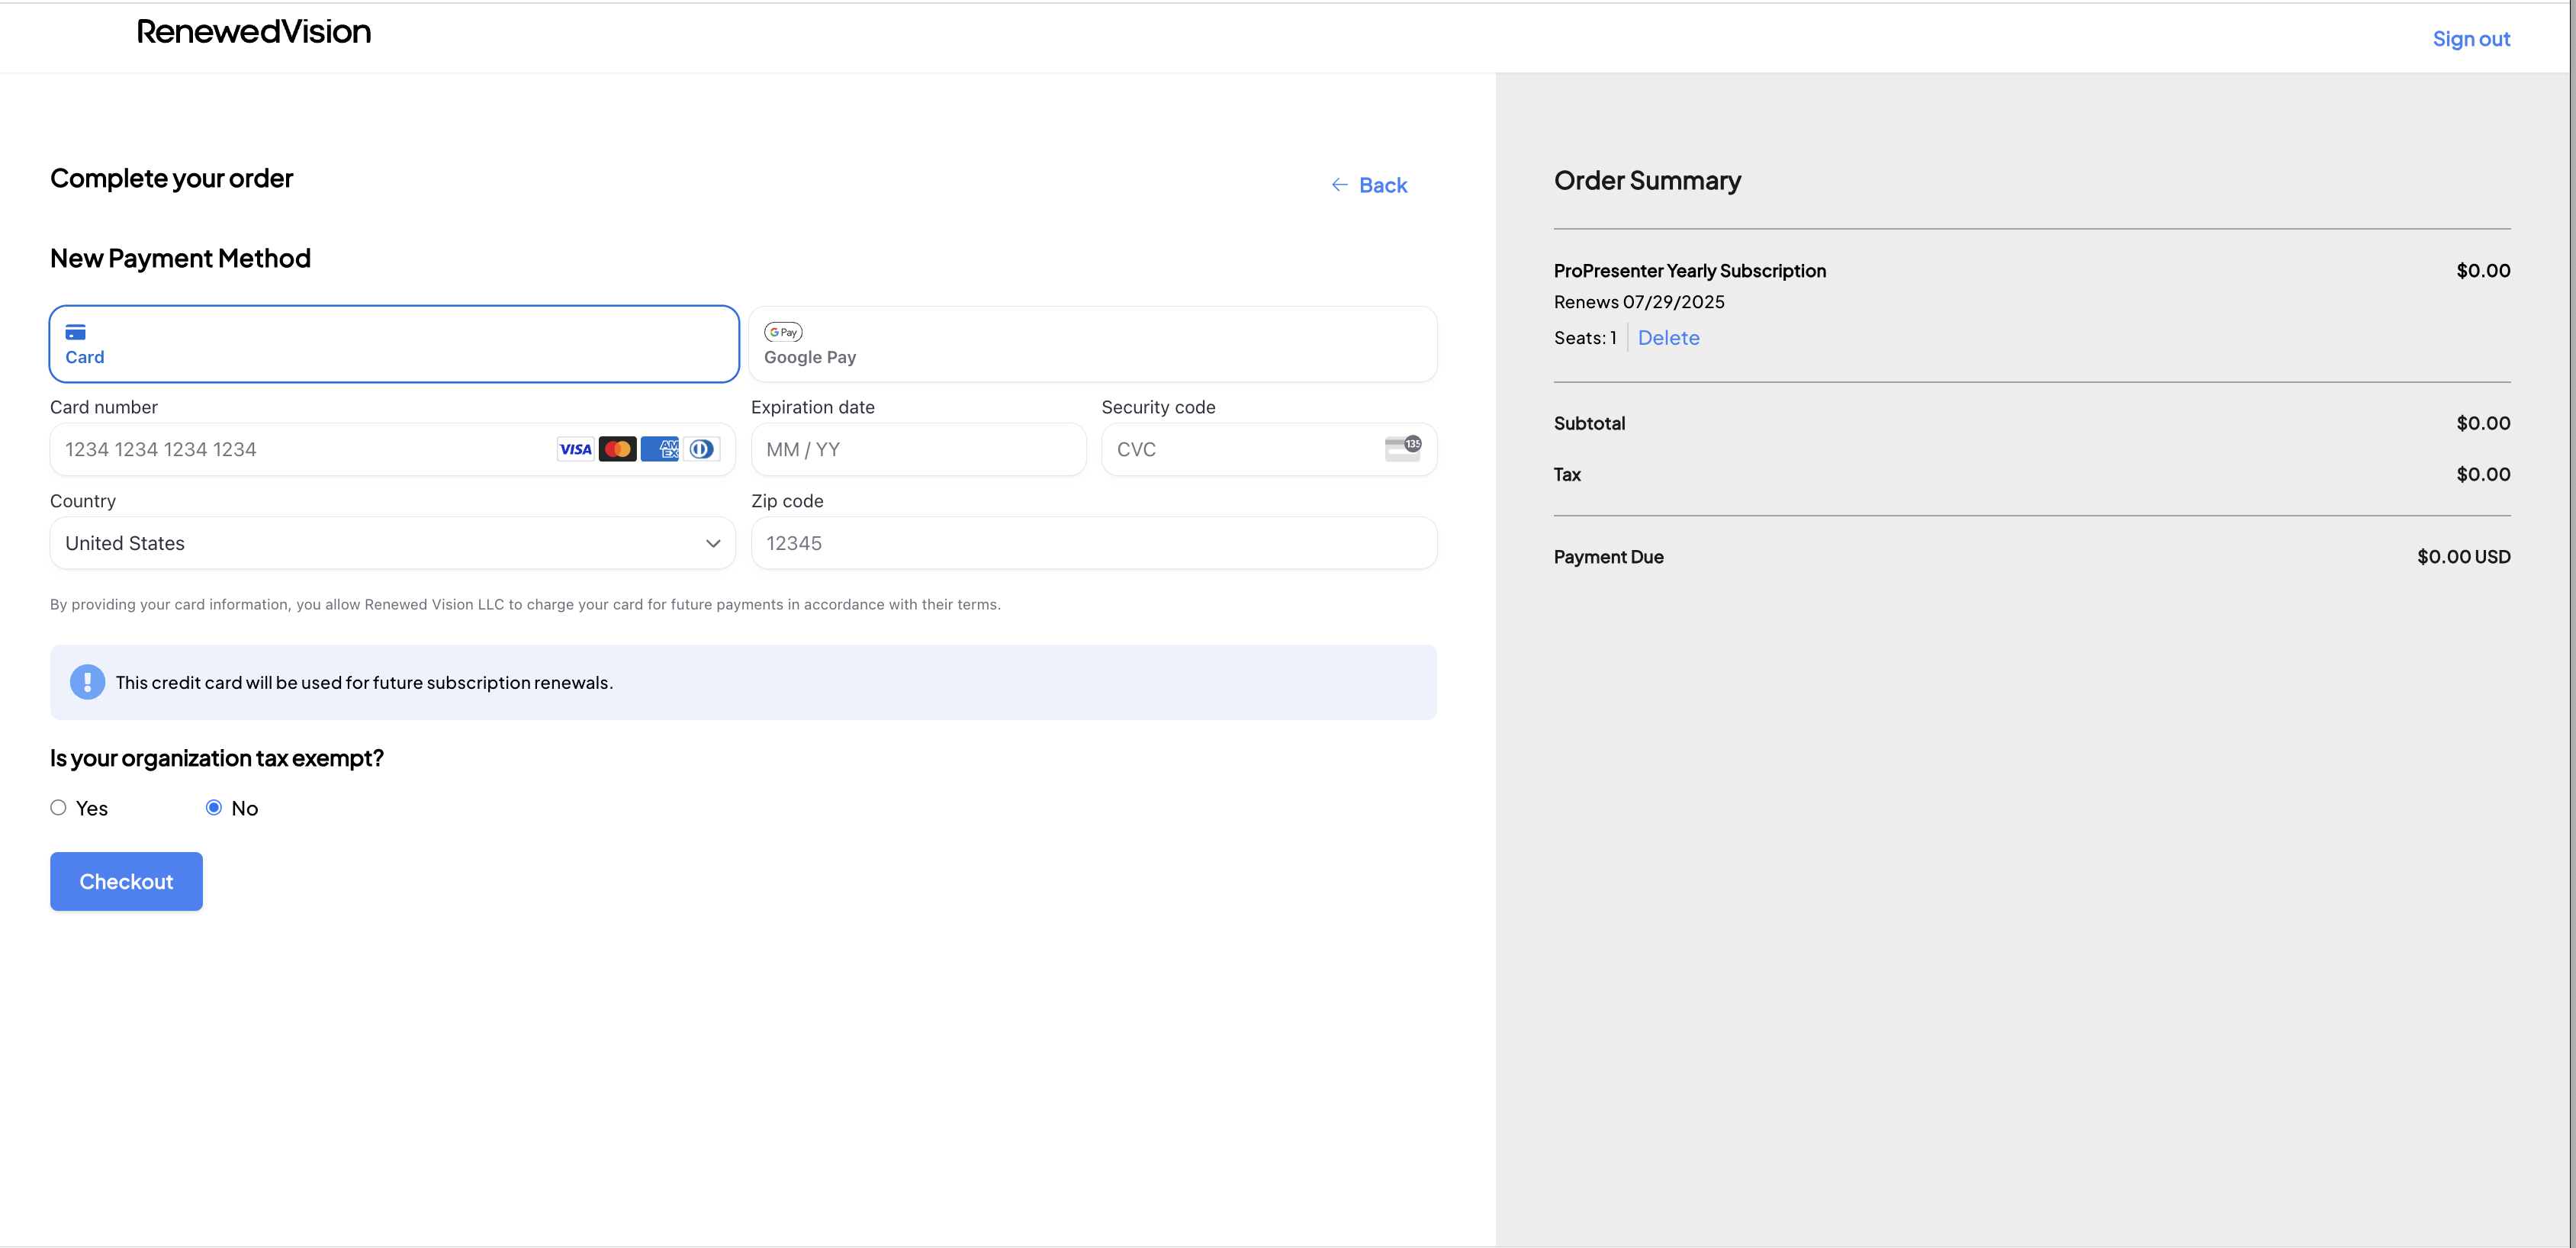Screen dimensions: 2576x1248
Task: Click the Checkout button
Action: (x=127, y=880)
